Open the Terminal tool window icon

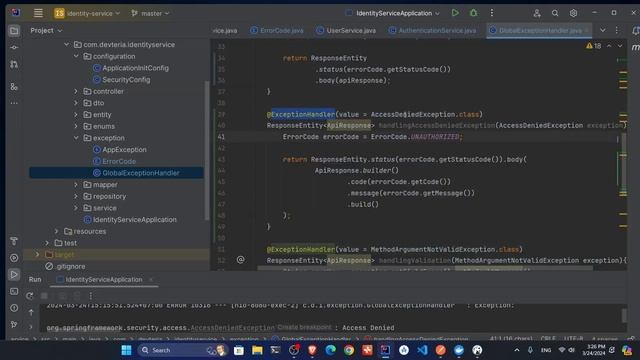pos(14,291)
